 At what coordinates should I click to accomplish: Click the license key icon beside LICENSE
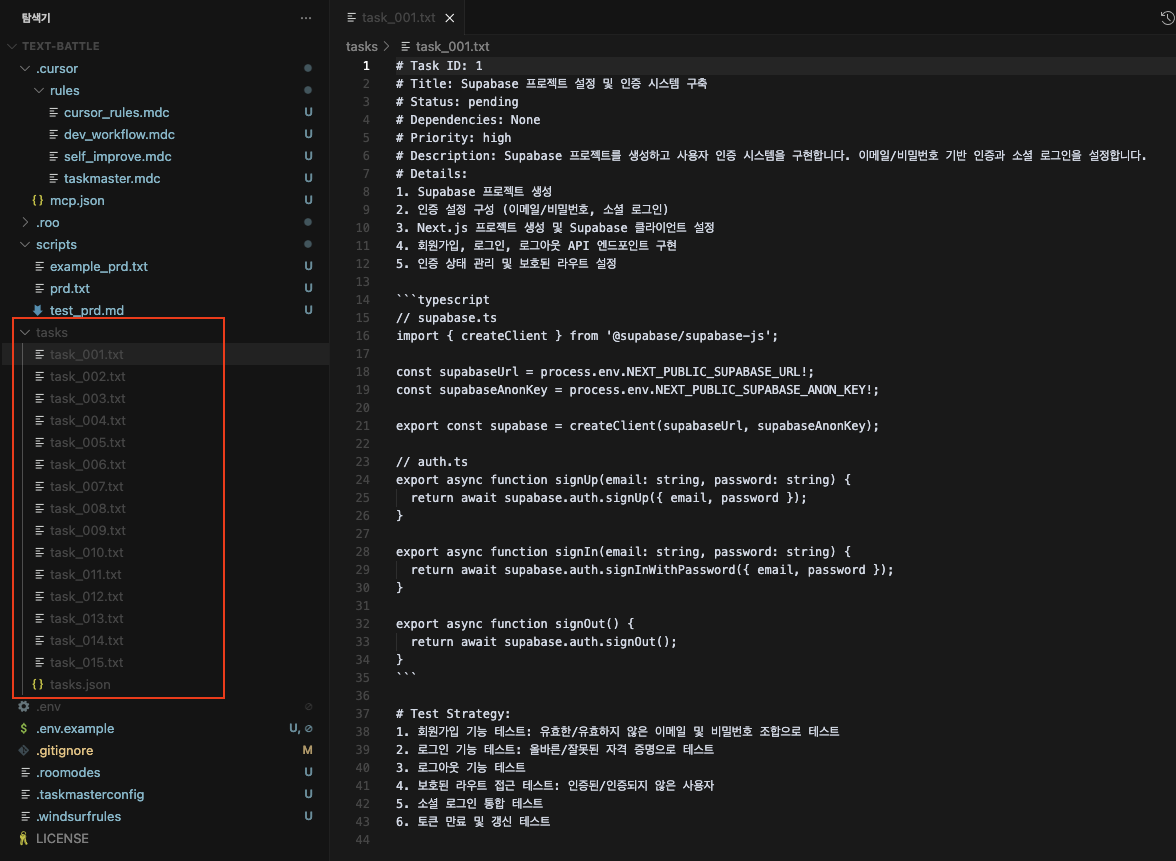24,838
